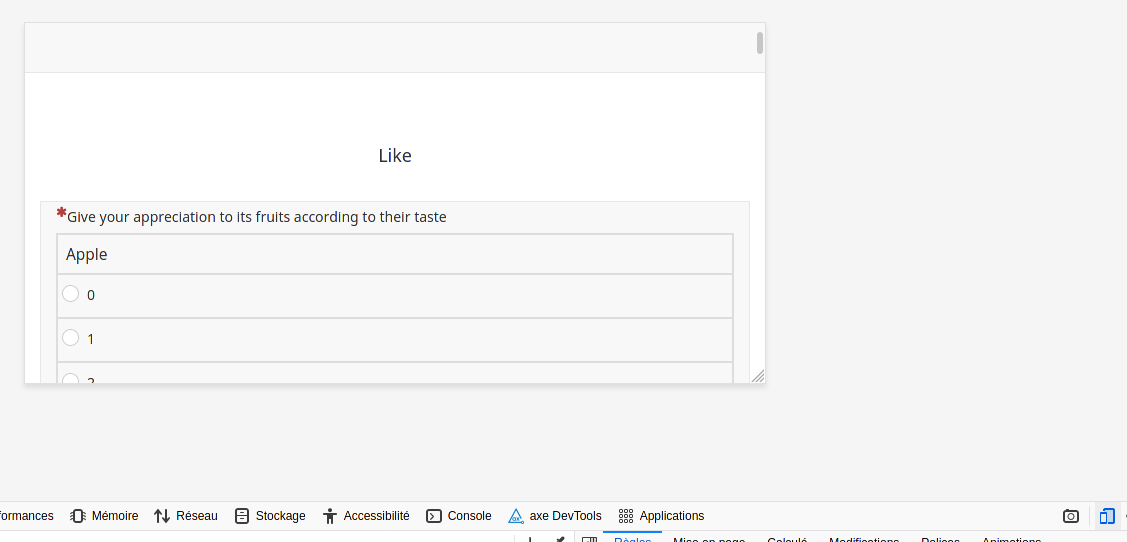Select radio option 1 for Apple
This screenshot has width=1127, height=542.
pos(70,337)
